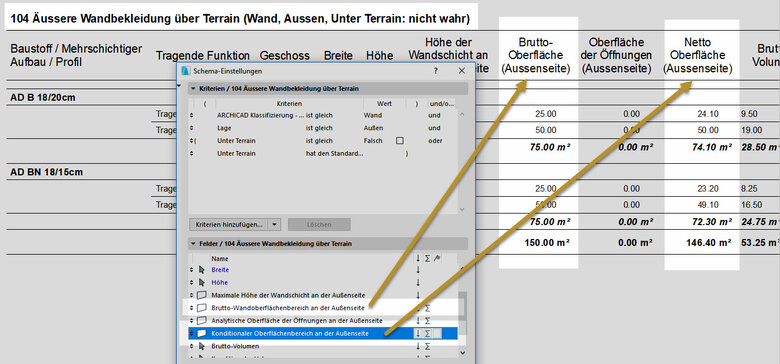Click the Kriterien hinzufügen button

(x=229, y=224)
